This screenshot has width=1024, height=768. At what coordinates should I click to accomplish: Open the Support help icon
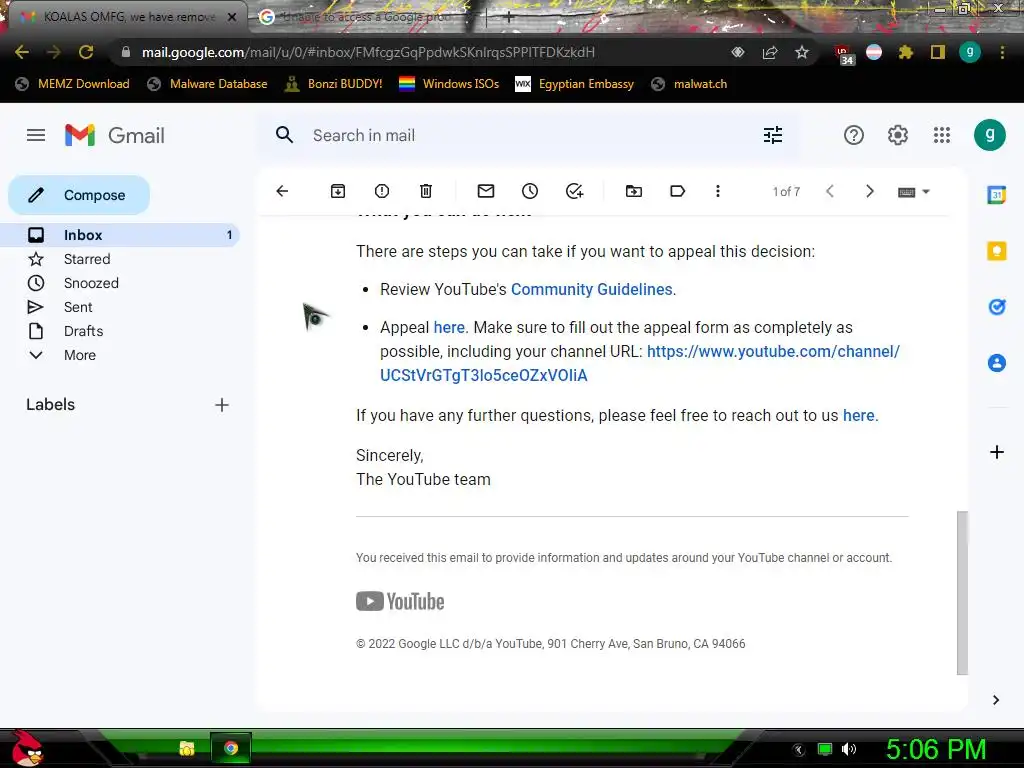(854, 135)
